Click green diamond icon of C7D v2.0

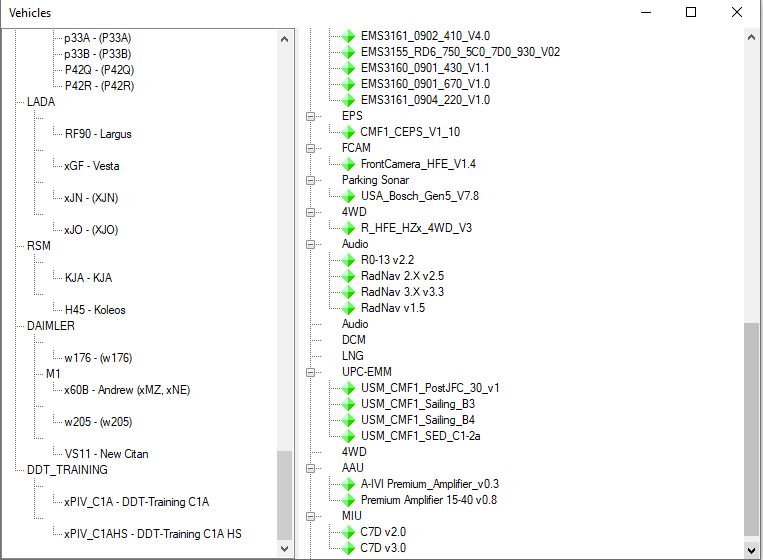(348, 532)
